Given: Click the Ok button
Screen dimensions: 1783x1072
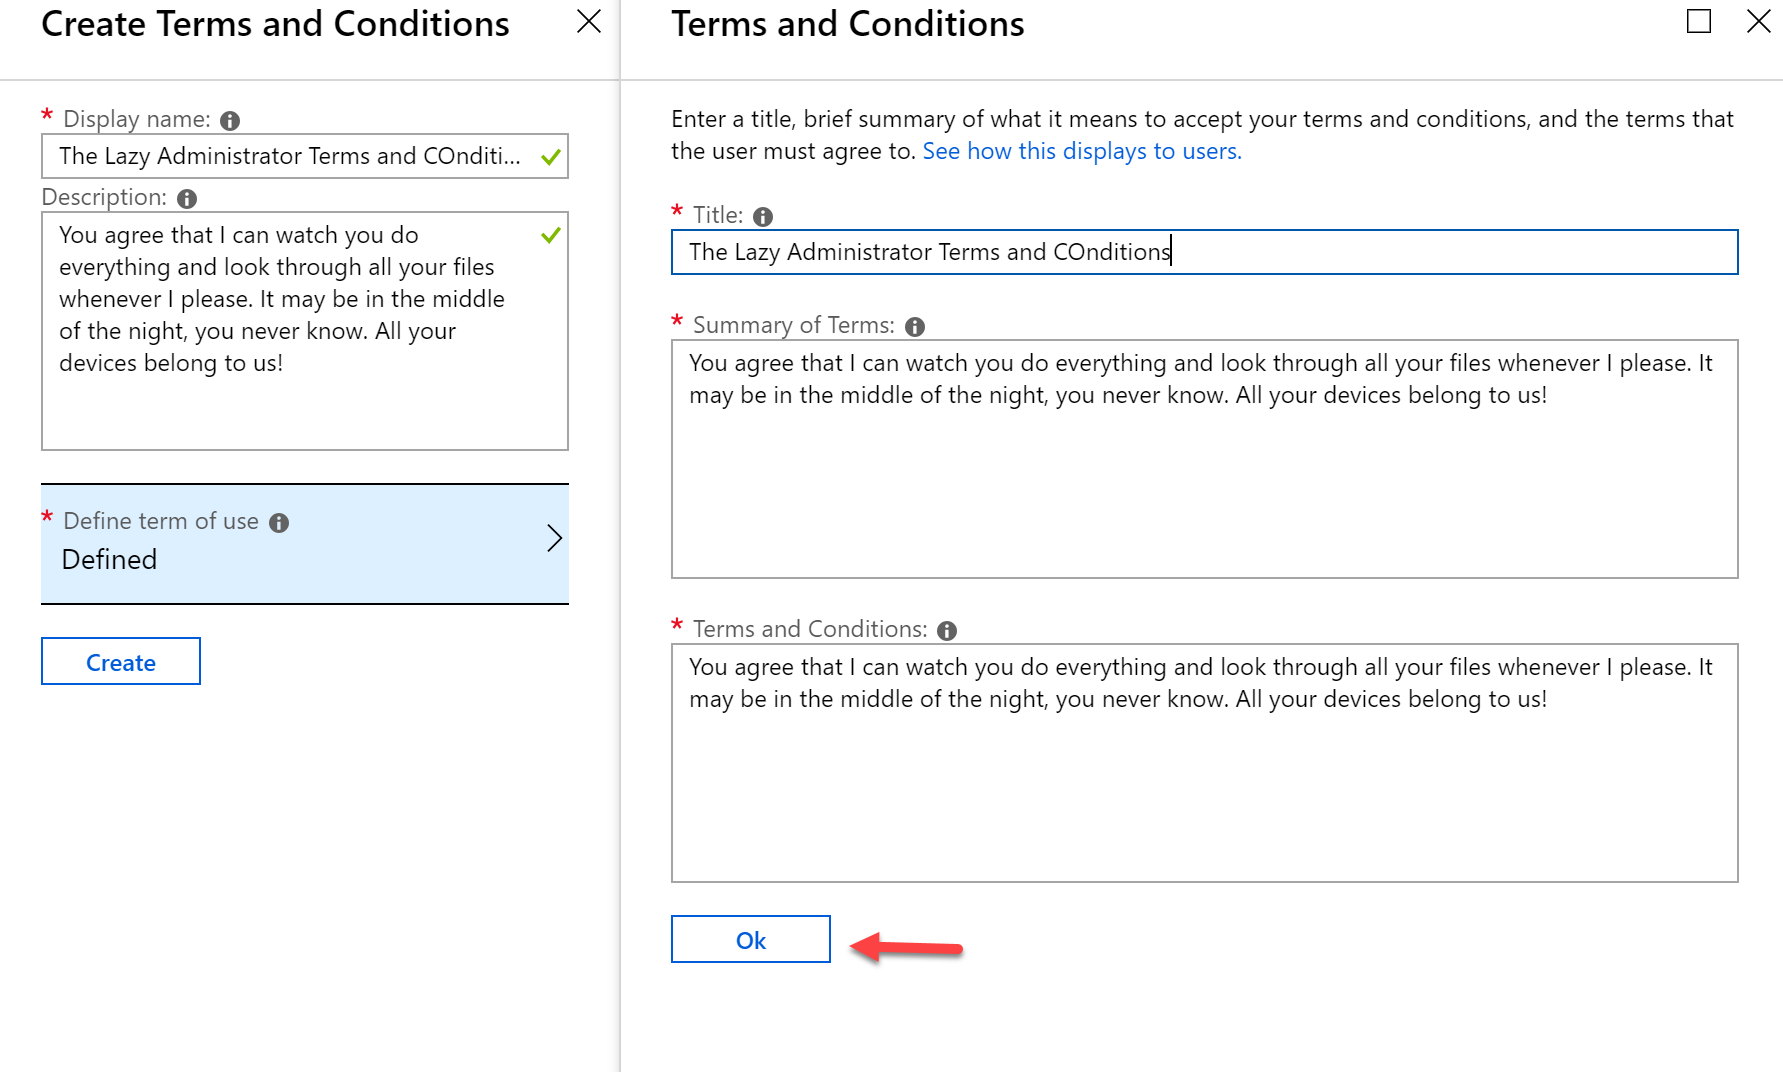Looking at the screenshot, I should point(751,939).
